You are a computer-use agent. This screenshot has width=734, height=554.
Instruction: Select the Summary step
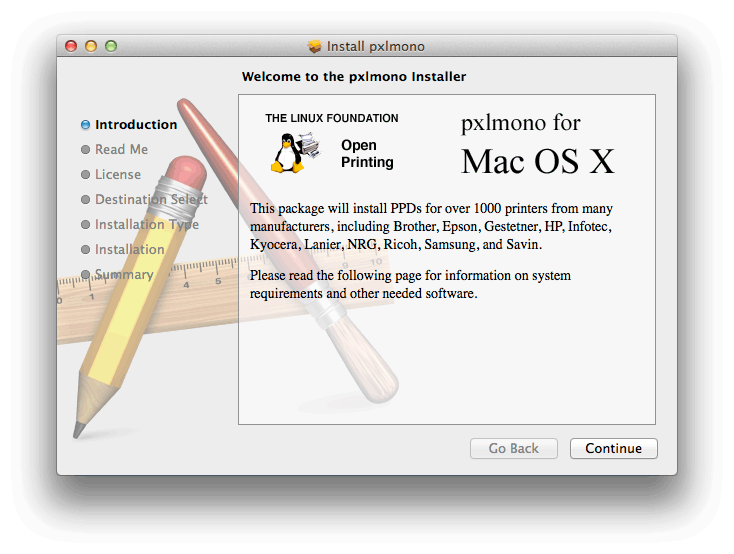pyautogui.click(x=124, y=274)
